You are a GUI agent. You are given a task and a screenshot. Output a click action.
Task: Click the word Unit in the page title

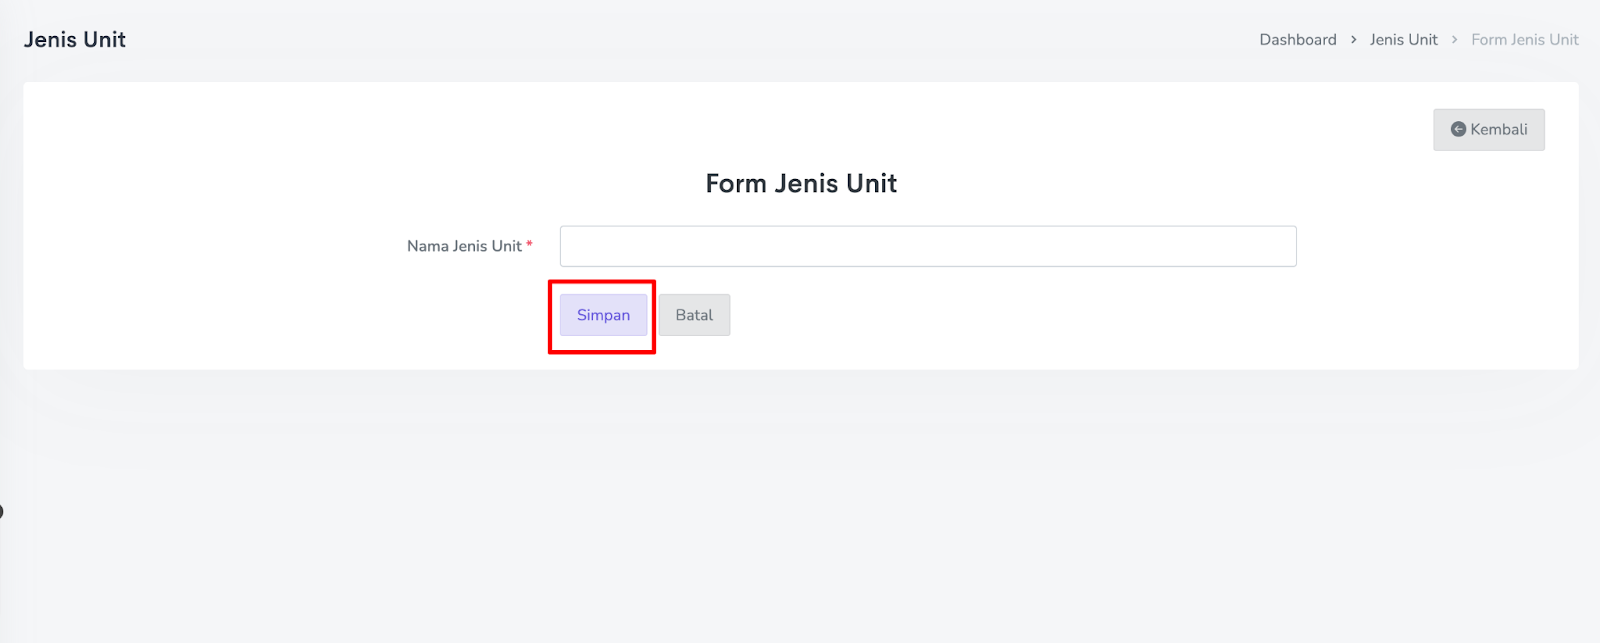pyautogui.click(x=104, y=40)
